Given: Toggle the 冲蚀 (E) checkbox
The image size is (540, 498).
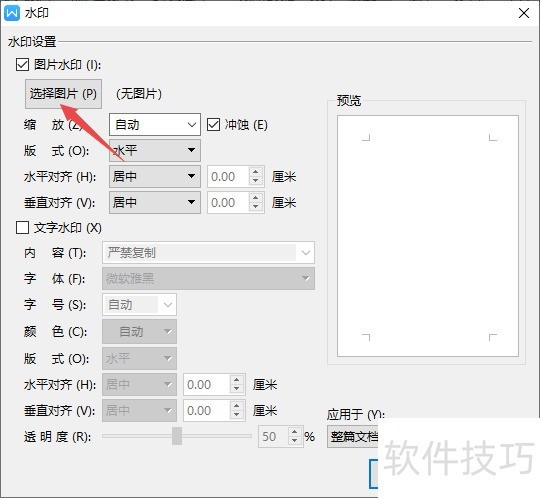Looking at the screenshot, I should (x=213, y=124).
